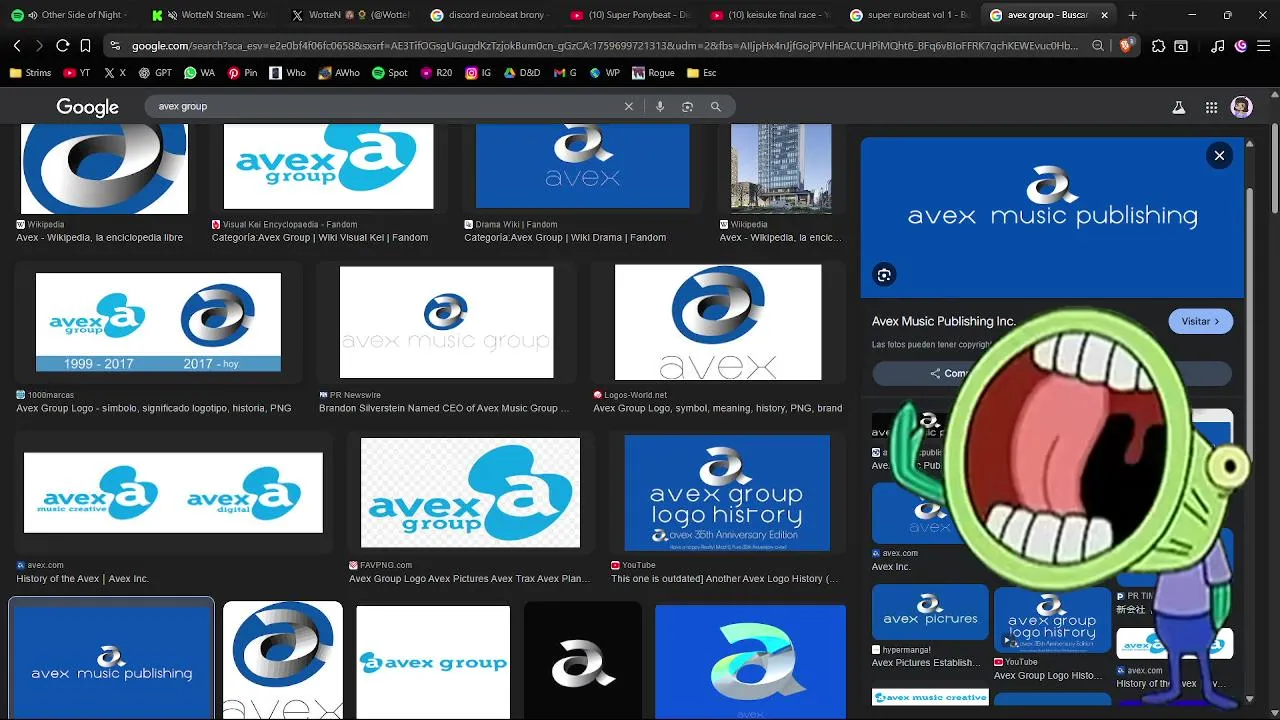
Task: Select the avex music group white thumbnail
Action: coord(446,322)
